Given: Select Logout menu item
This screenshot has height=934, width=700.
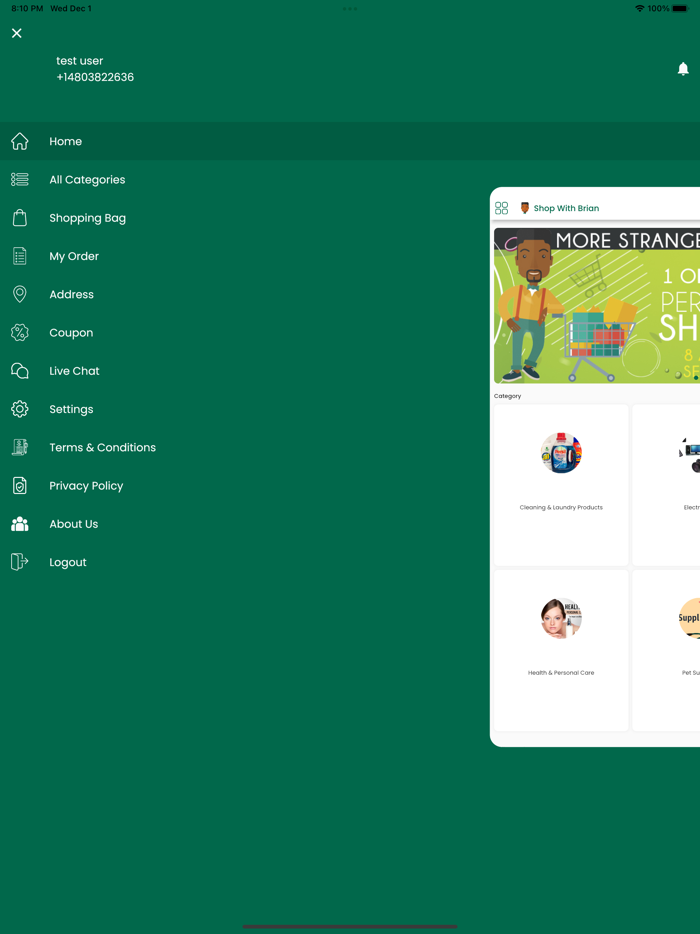Looking at the screenshot, I should point(68,562).
